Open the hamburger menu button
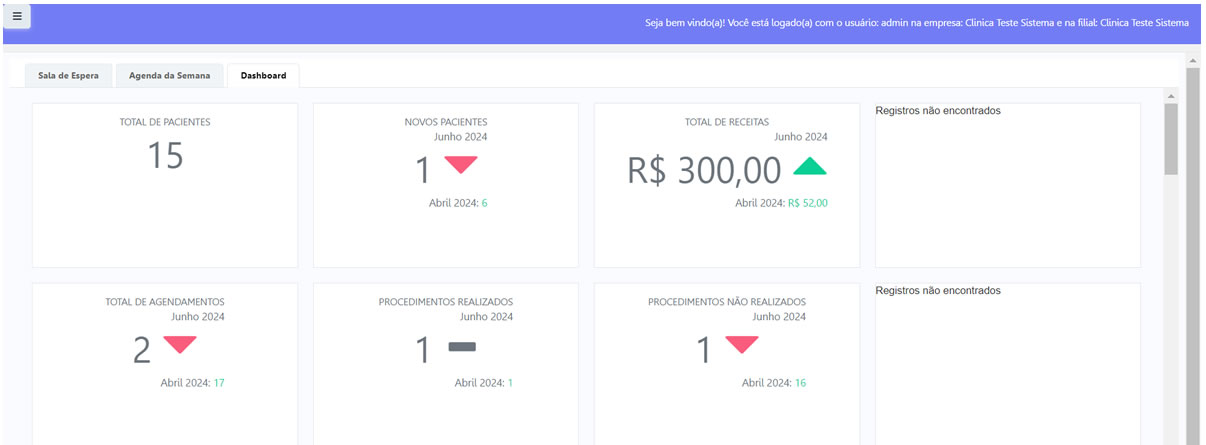The width and height of the screenshot is (1206, 445). click(x=17, y=16)
